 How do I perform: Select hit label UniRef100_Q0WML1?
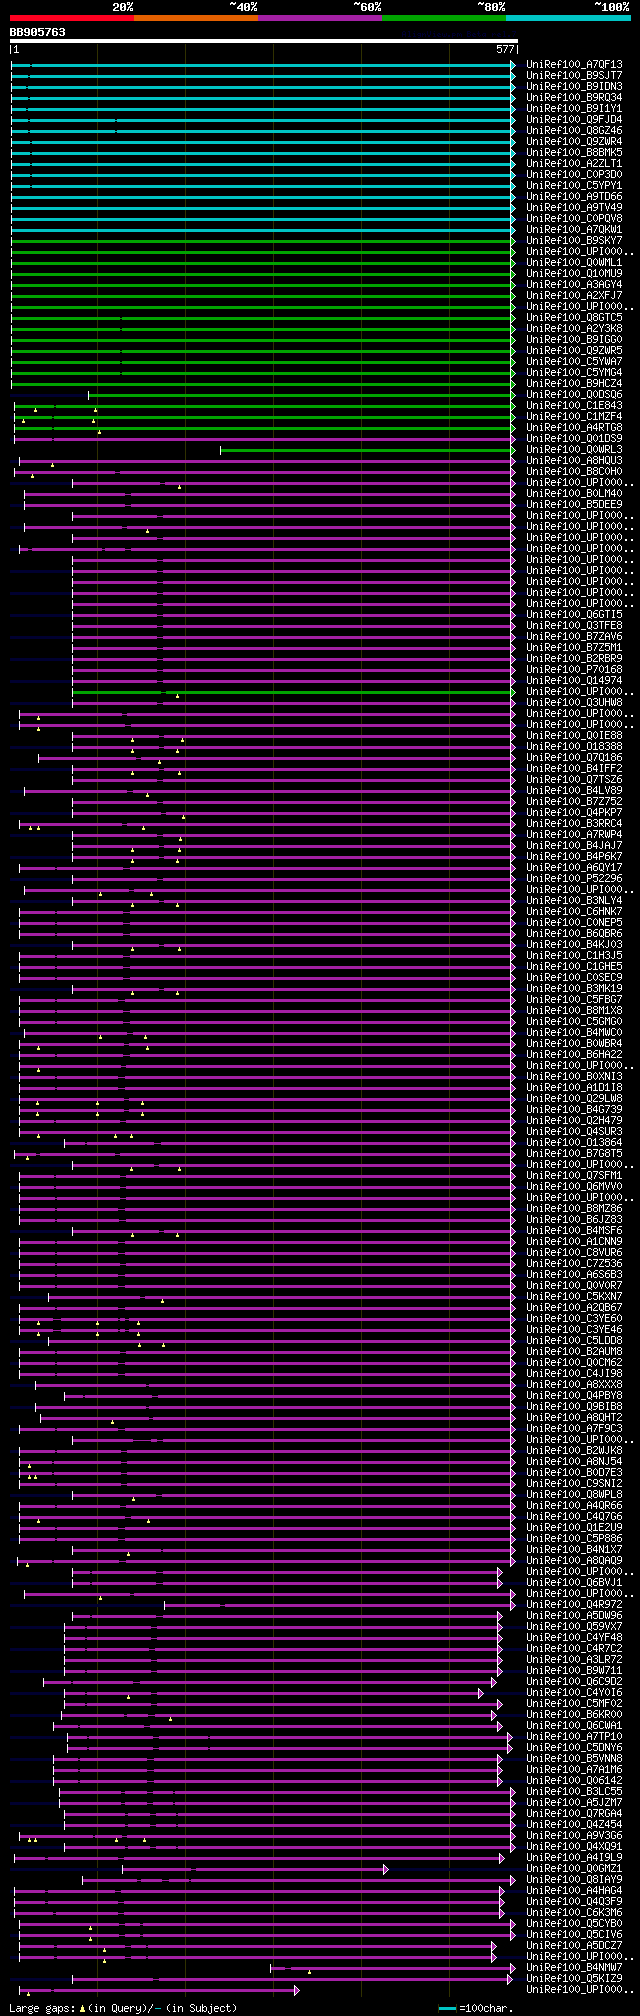(x=574, y=263)
